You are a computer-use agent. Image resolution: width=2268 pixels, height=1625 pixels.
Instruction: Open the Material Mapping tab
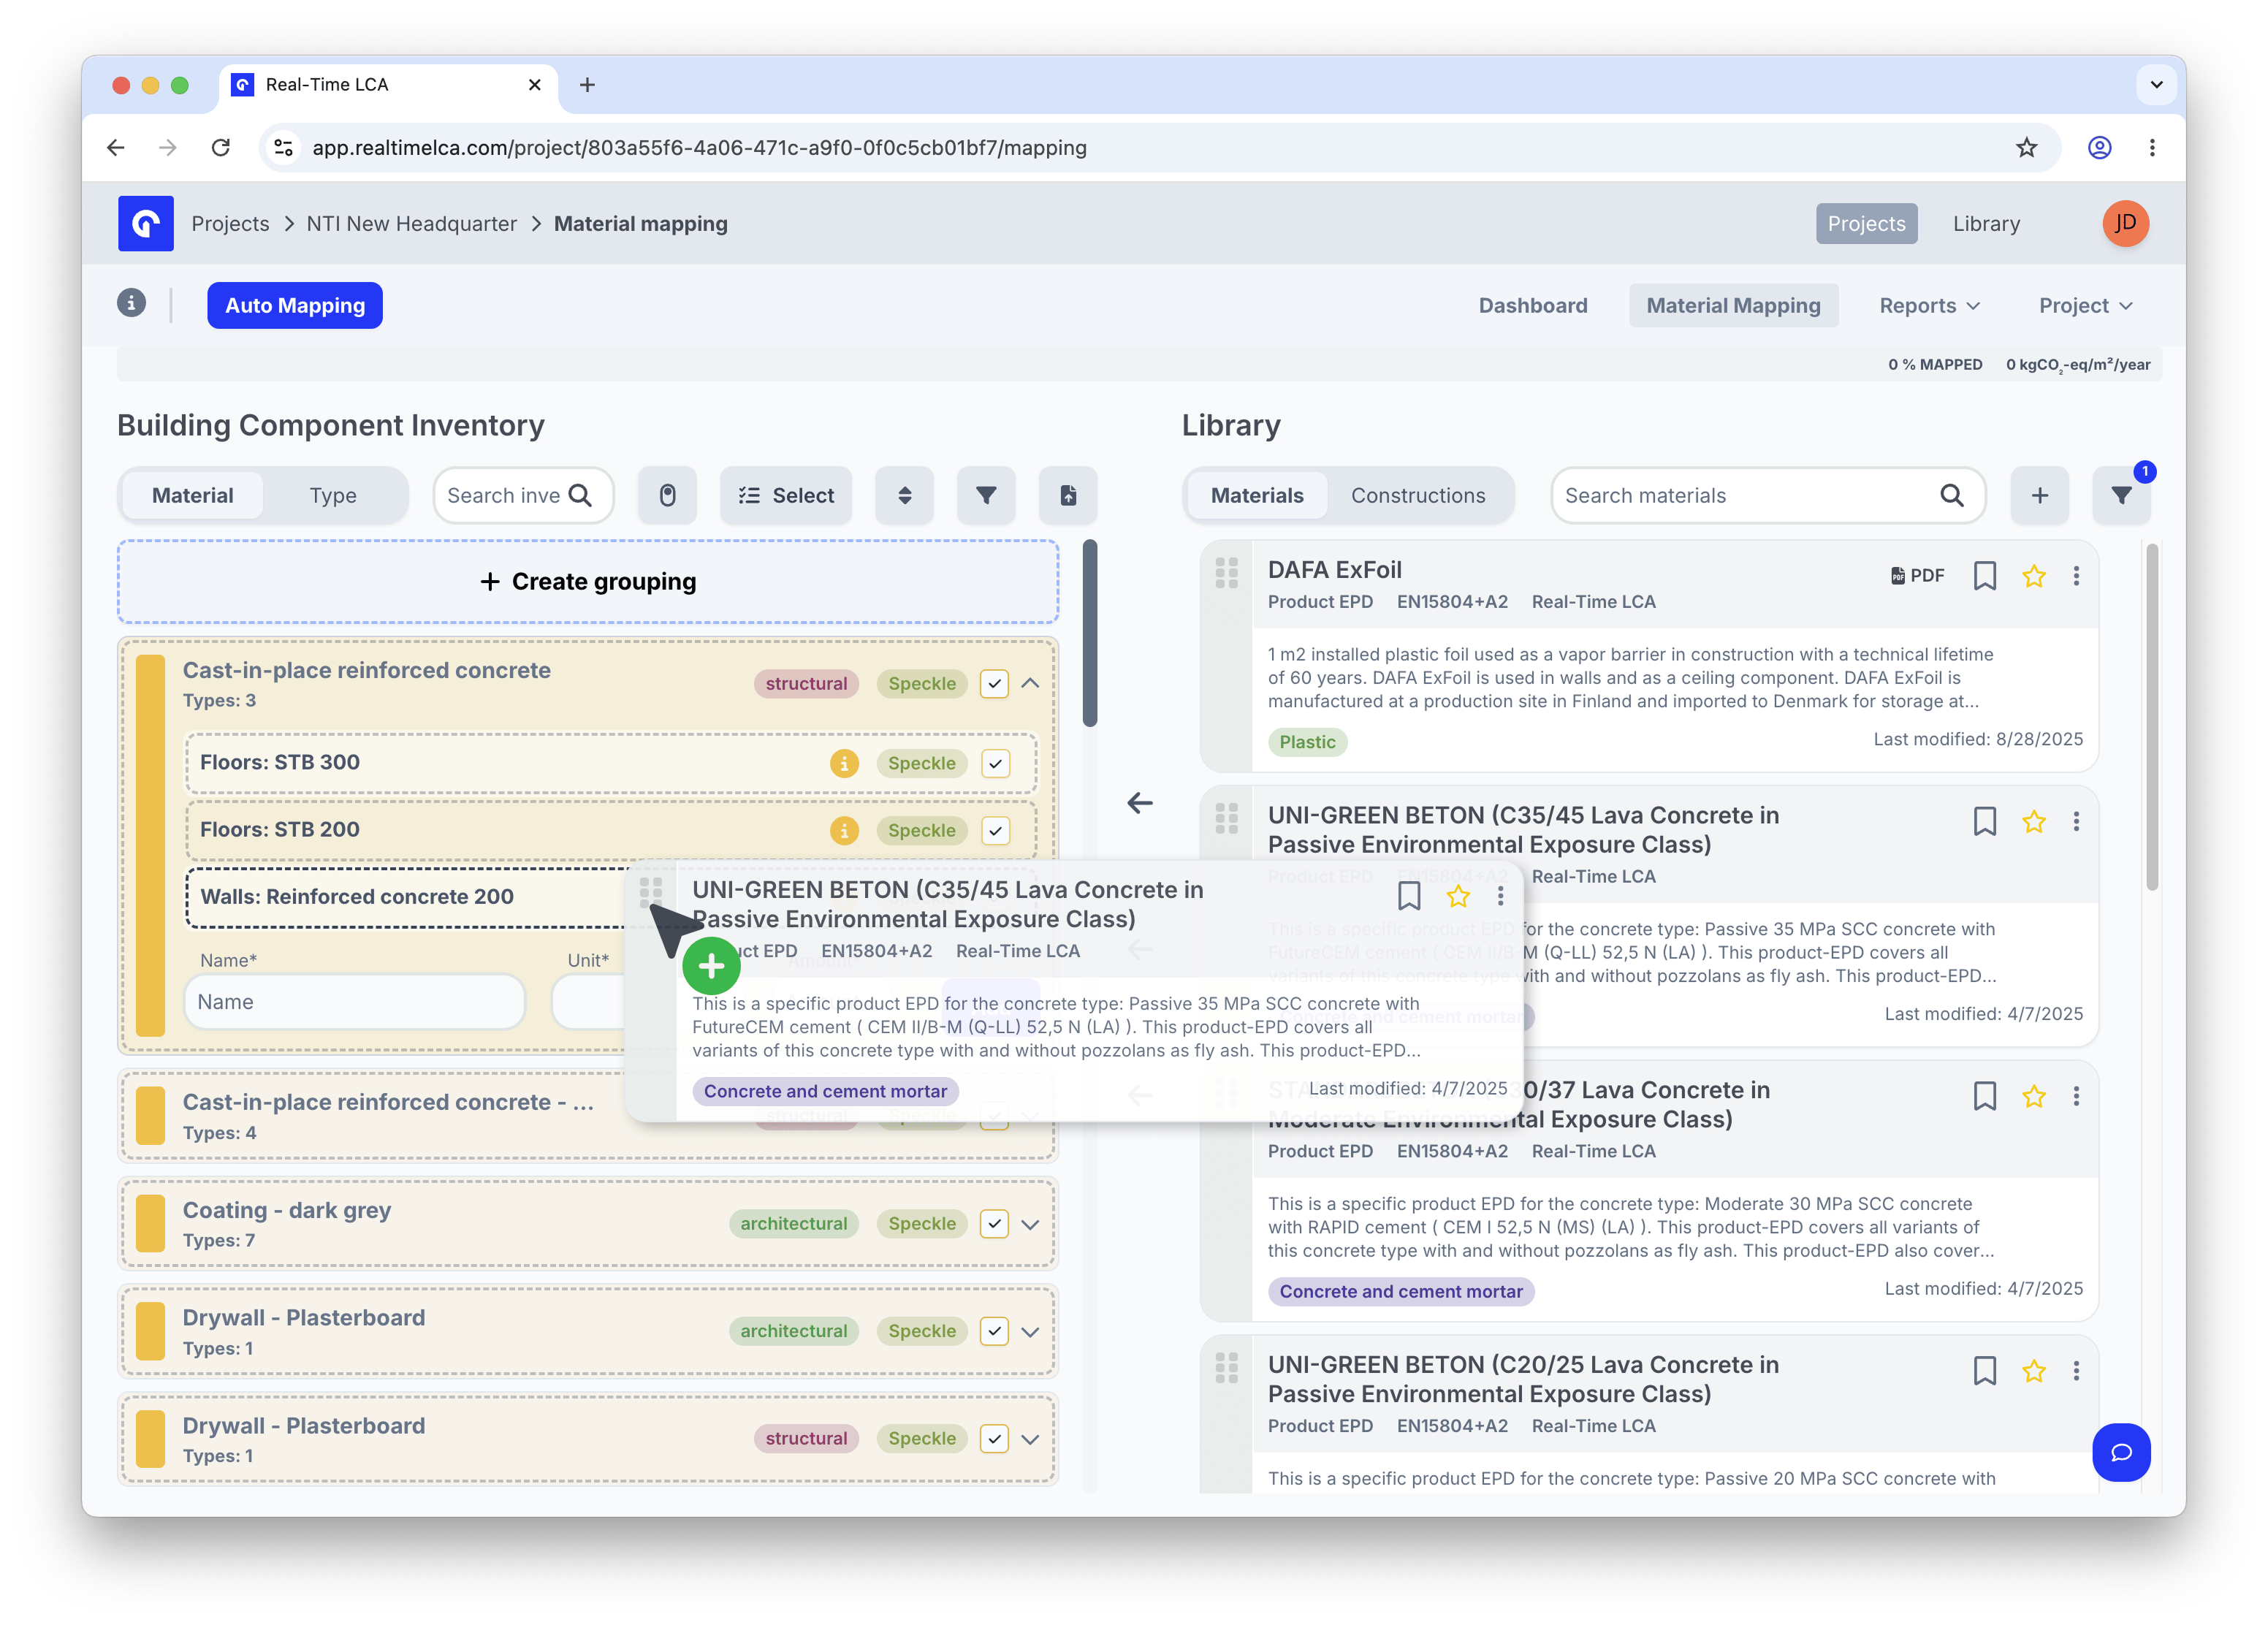click(1733, 305)
